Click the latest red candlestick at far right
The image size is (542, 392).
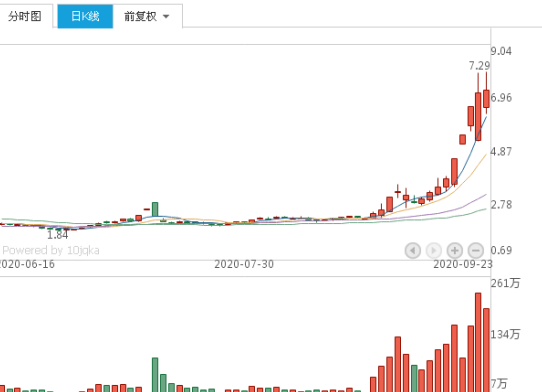[486, 99]
